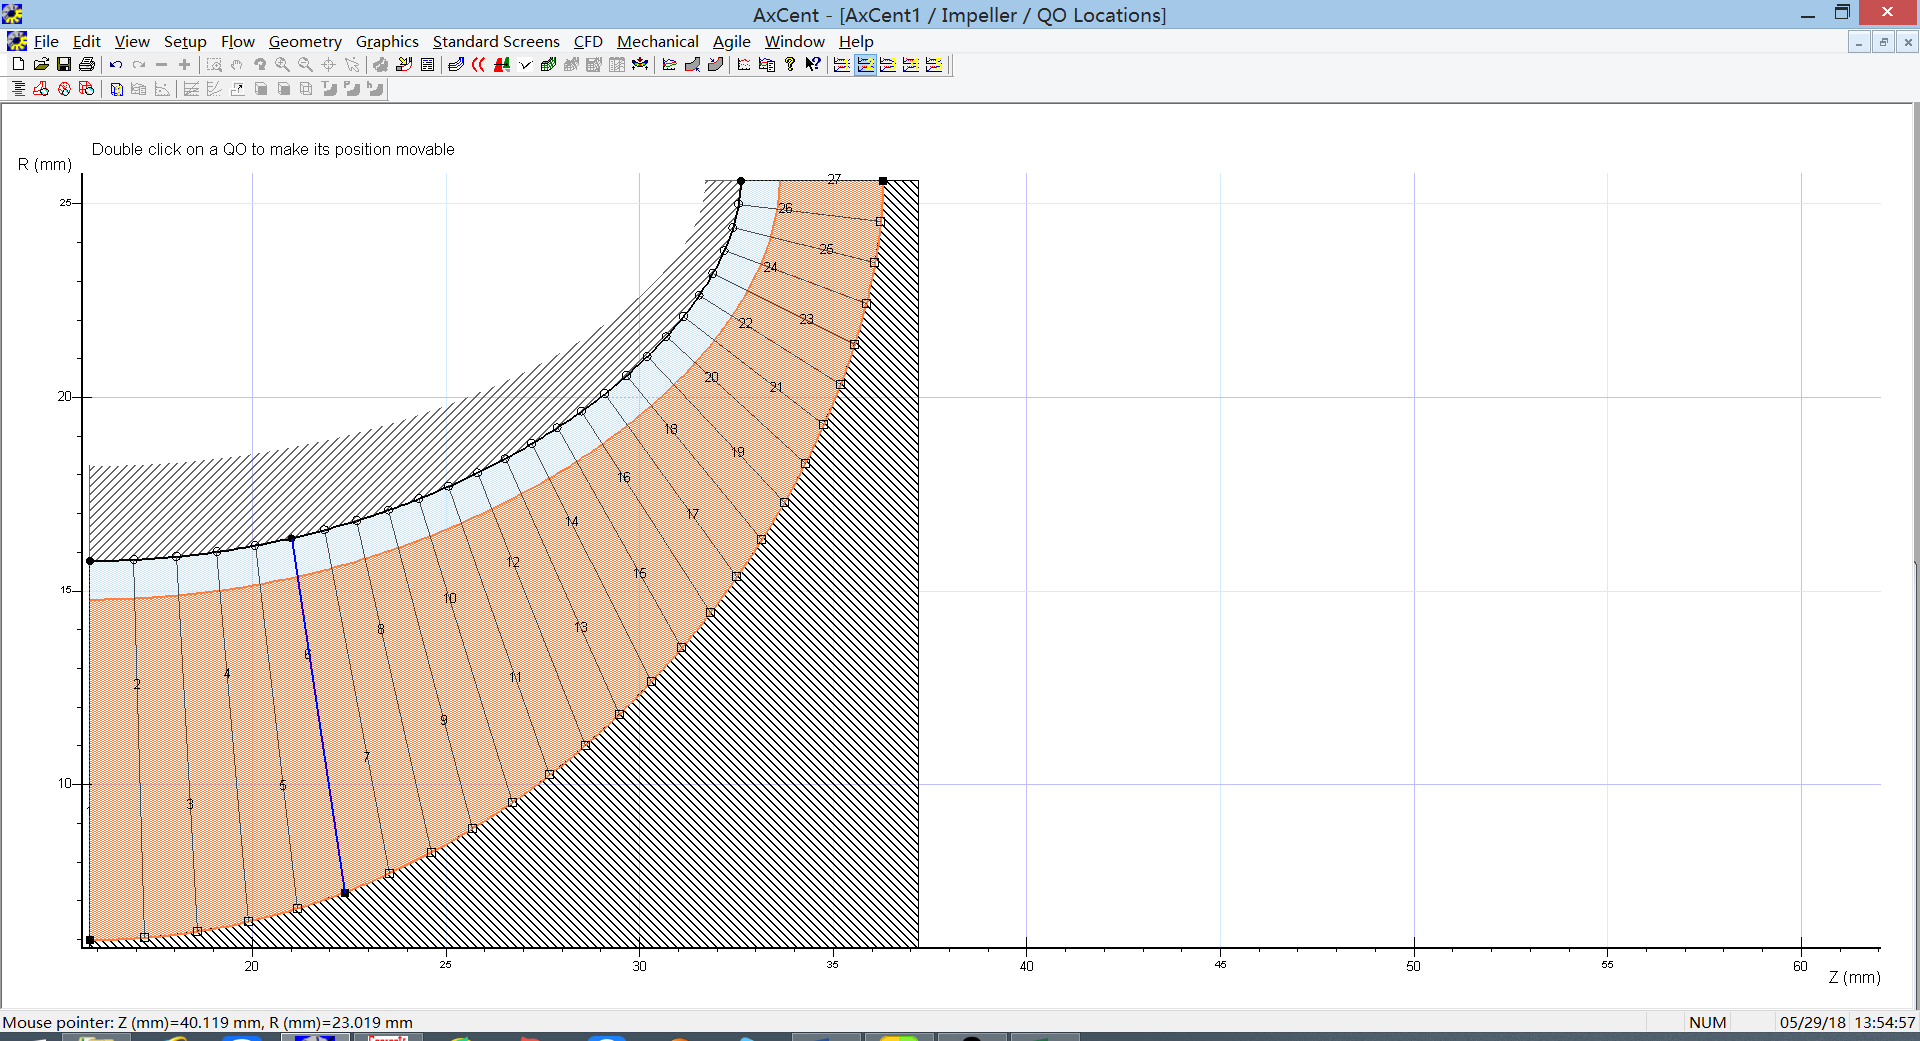Toggle standard screen layout 3

point(888,65)
